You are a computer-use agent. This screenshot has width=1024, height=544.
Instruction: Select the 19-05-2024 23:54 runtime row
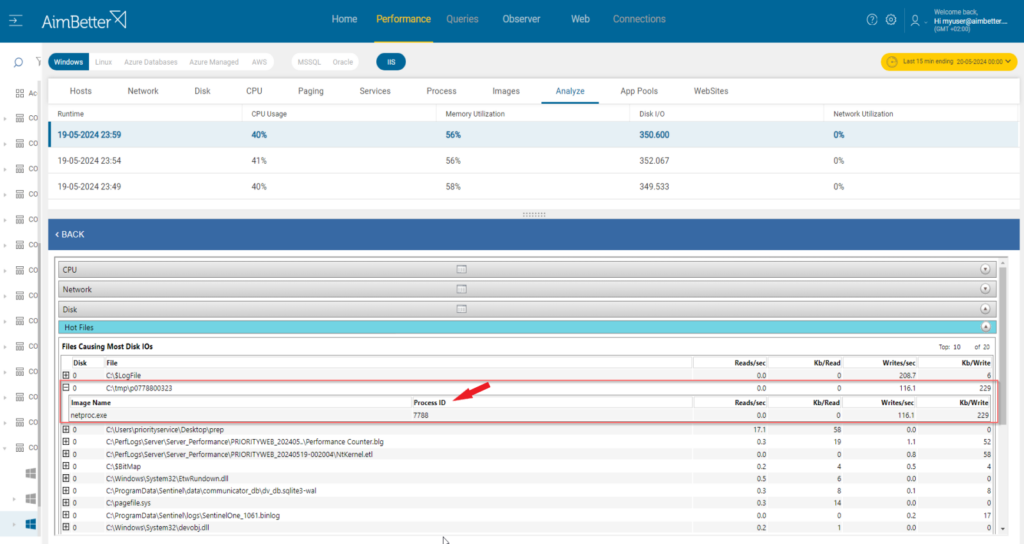(x=534, y=161)
